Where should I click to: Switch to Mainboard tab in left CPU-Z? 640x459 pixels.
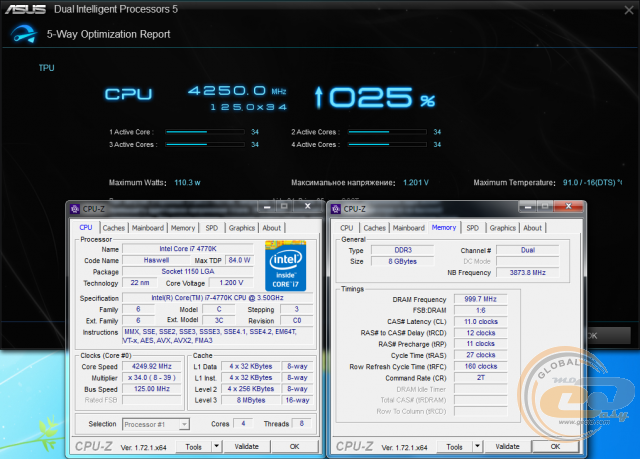pos(148,228)
